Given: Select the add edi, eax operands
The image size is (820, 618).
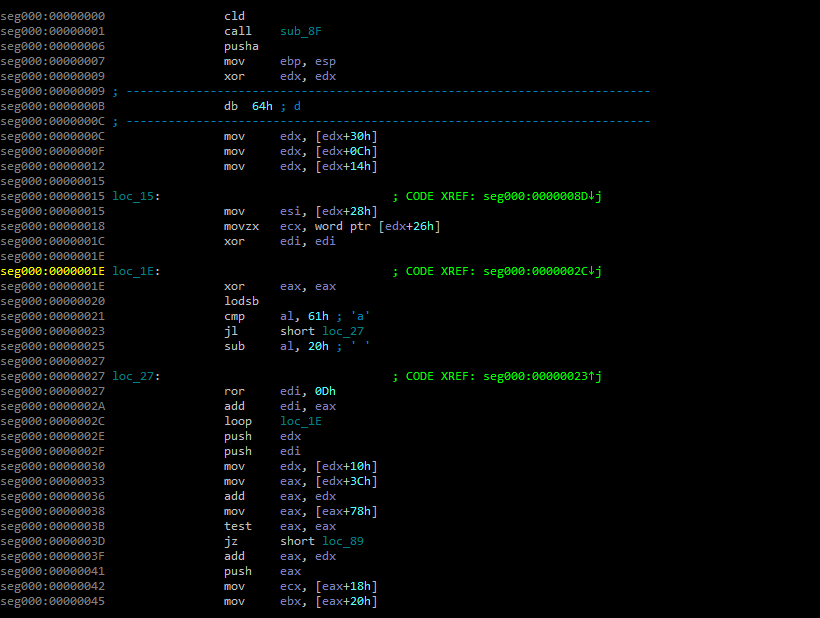Looking at the screenshot, I should point(308,406).
